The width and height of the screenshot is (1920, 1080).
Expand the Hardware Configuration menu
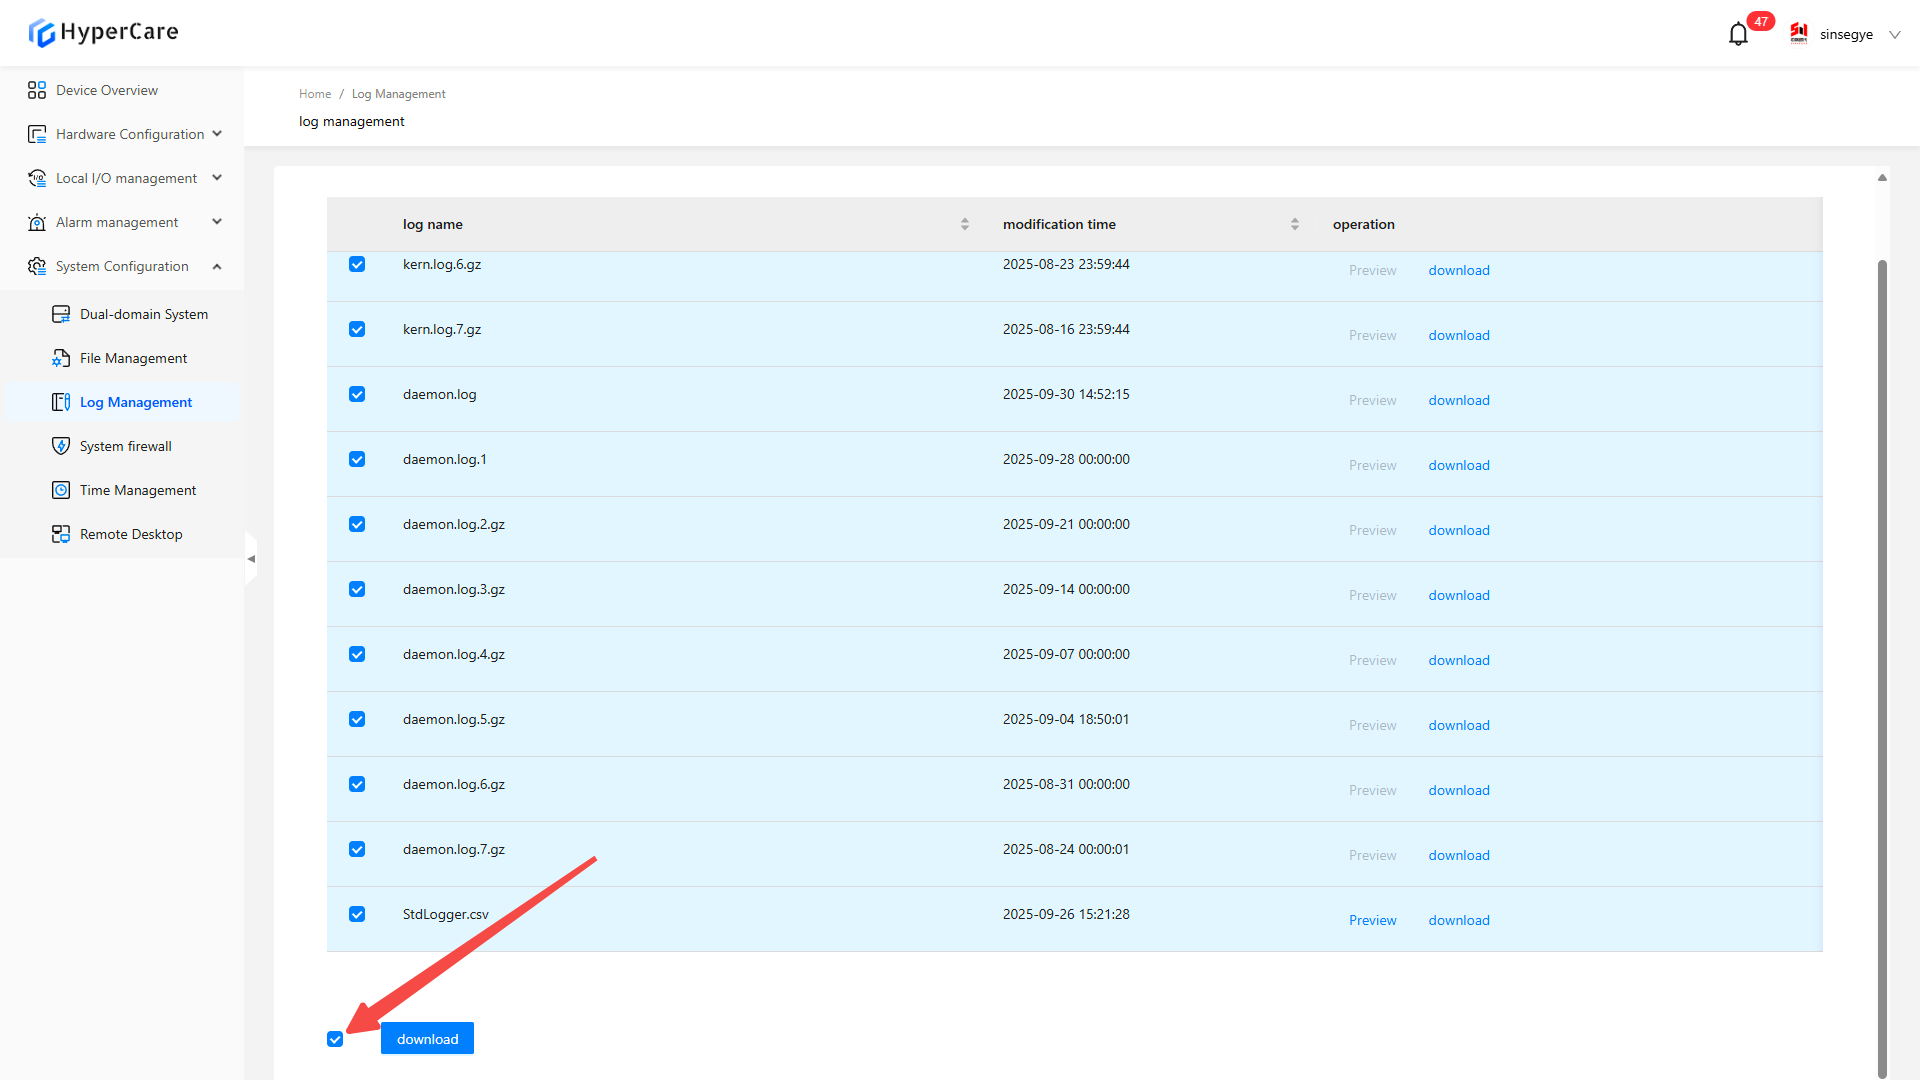pos(130,134)
